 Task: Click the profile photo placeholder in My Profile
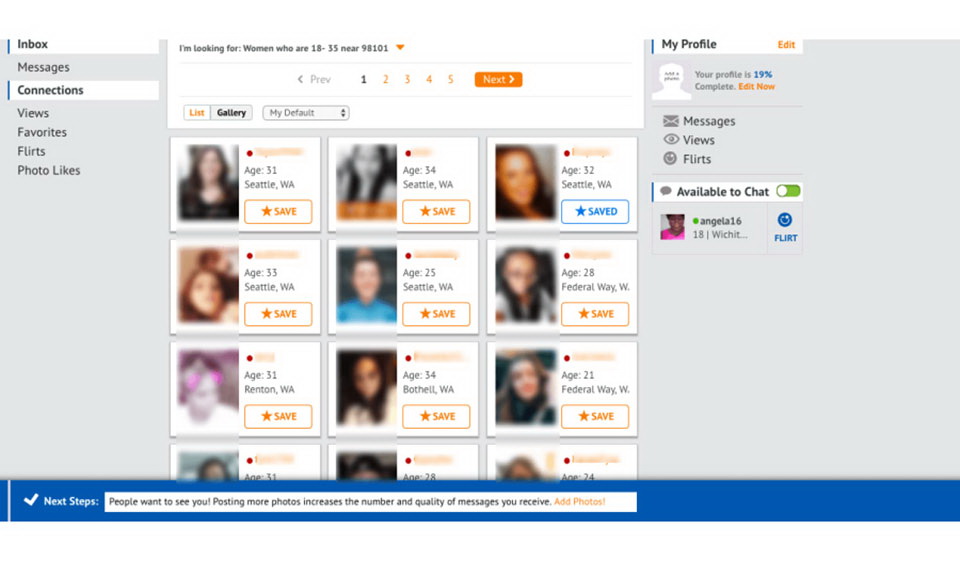pyautogui.click(x=671, y=81)
